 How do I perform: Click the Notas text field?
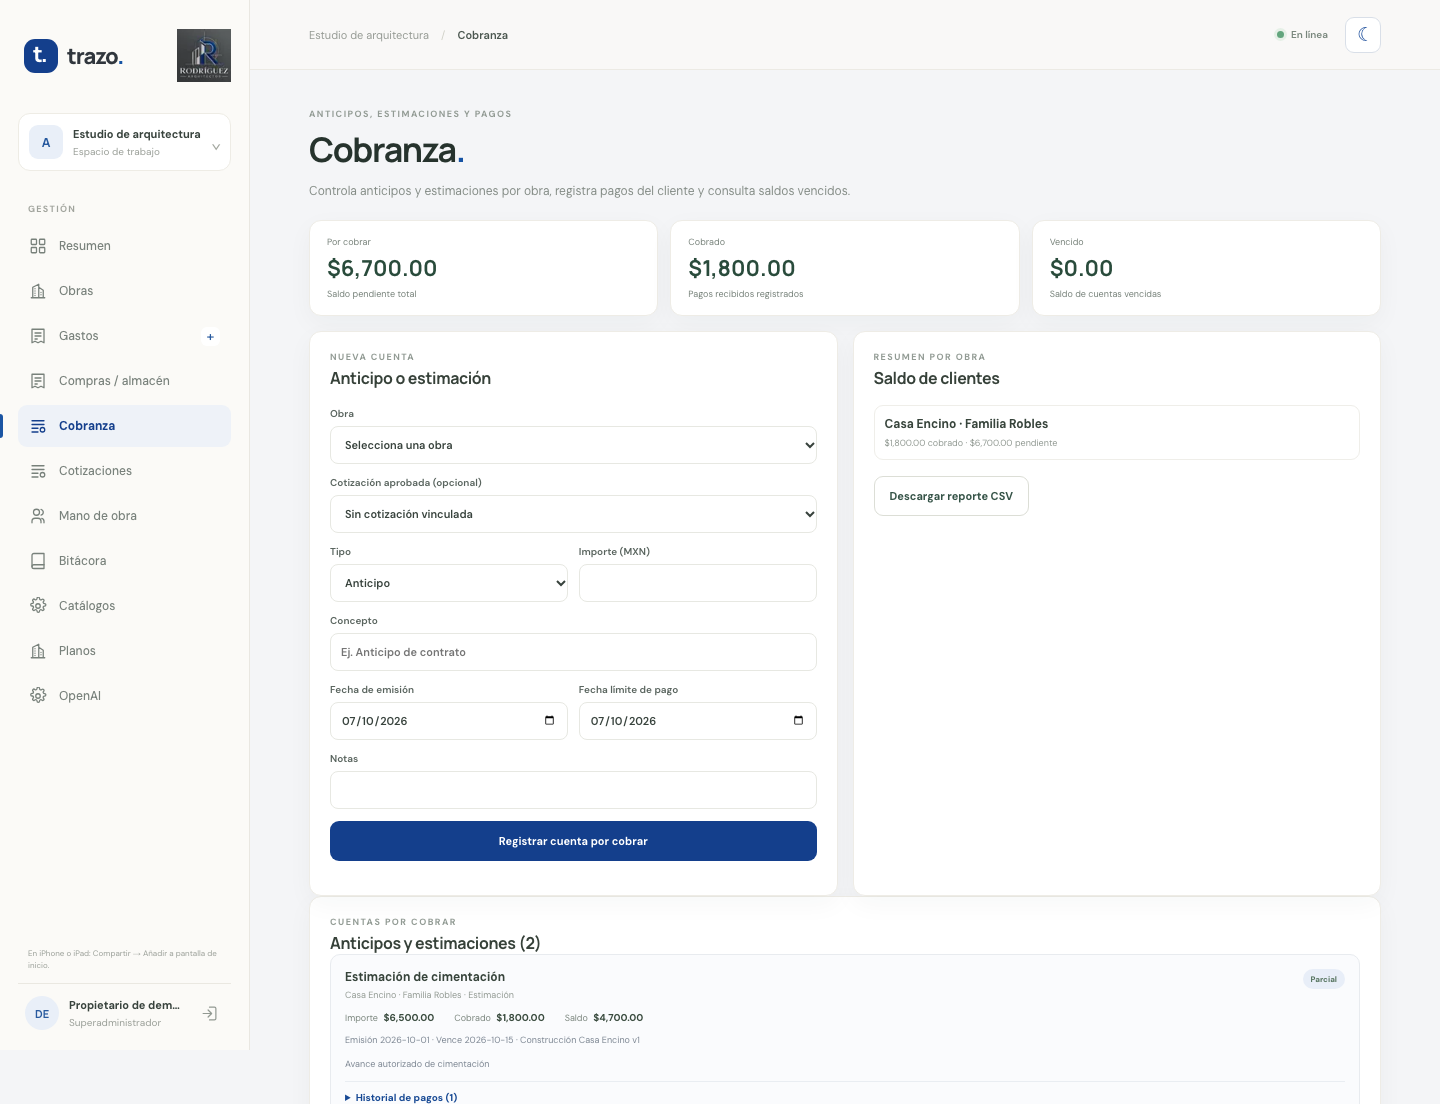coord(573,790)
